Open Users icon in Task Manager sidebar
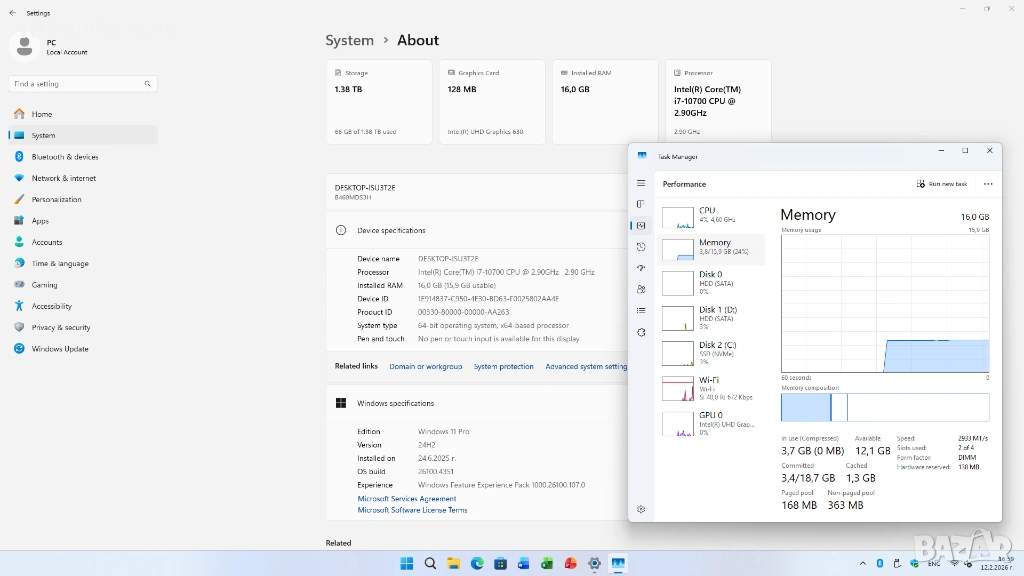 point(641,289)
